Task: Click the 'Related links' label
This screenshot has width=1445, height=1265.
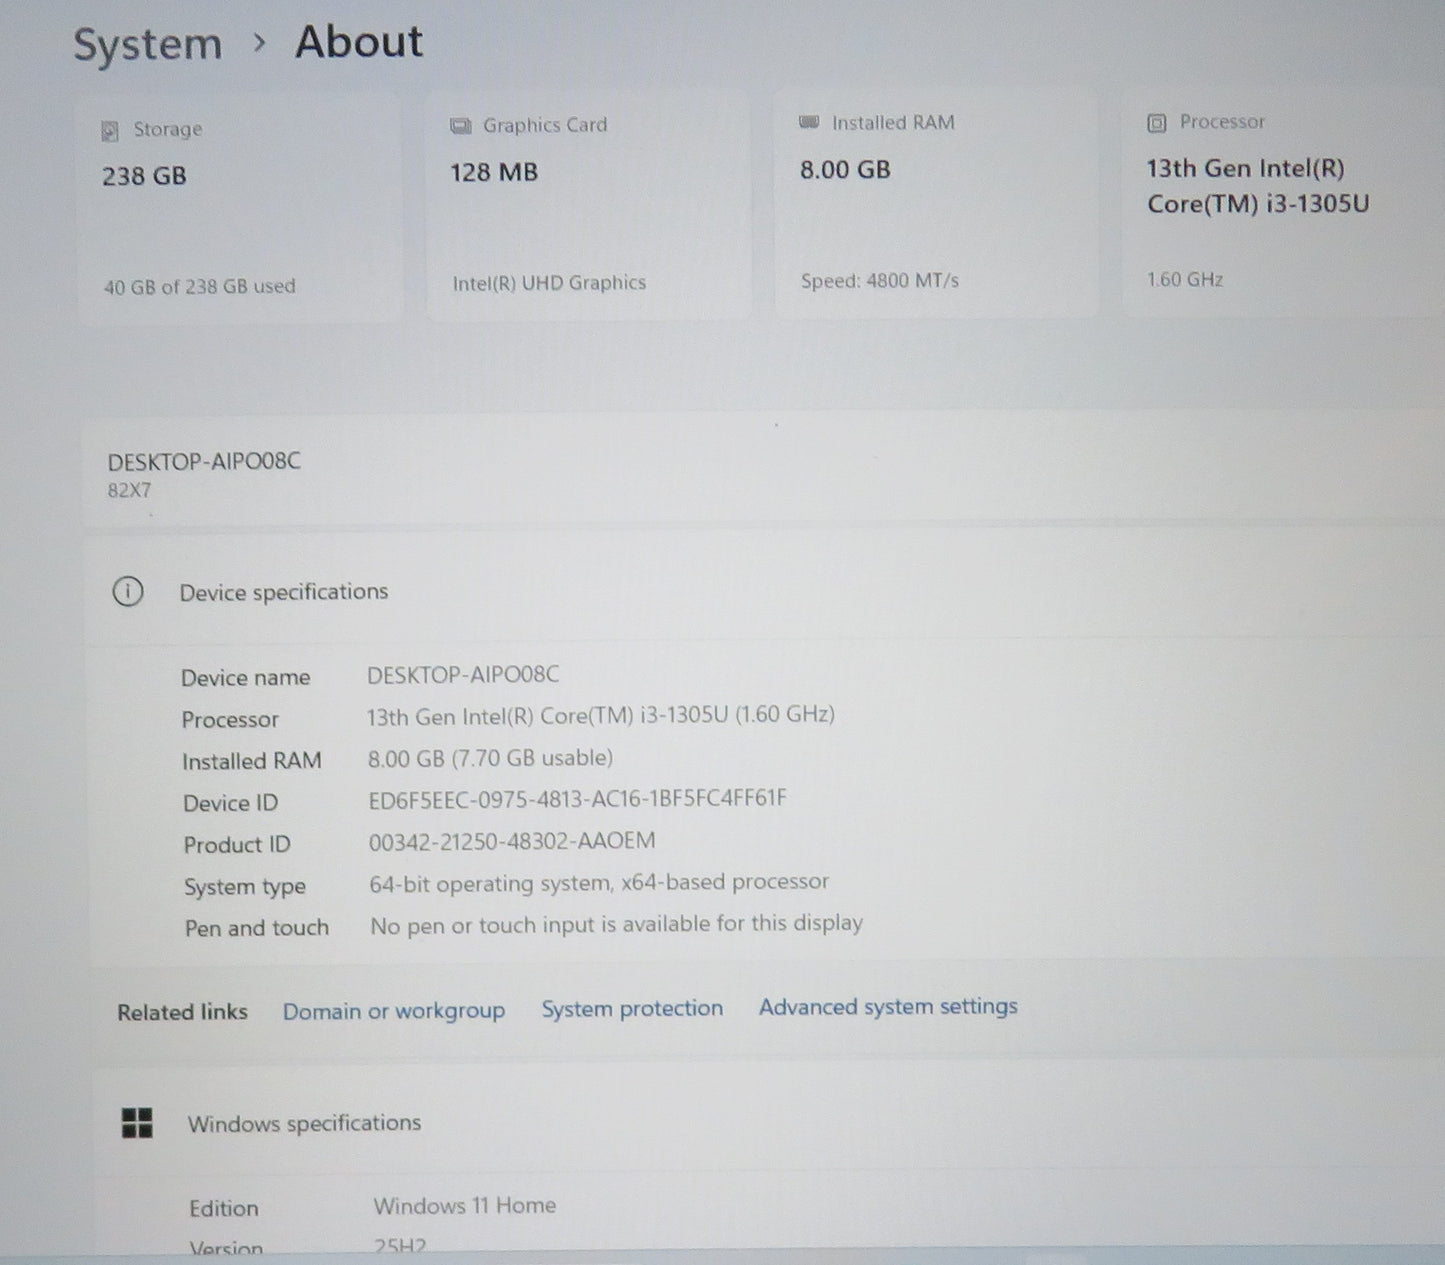Action: tap(183, 1012)
